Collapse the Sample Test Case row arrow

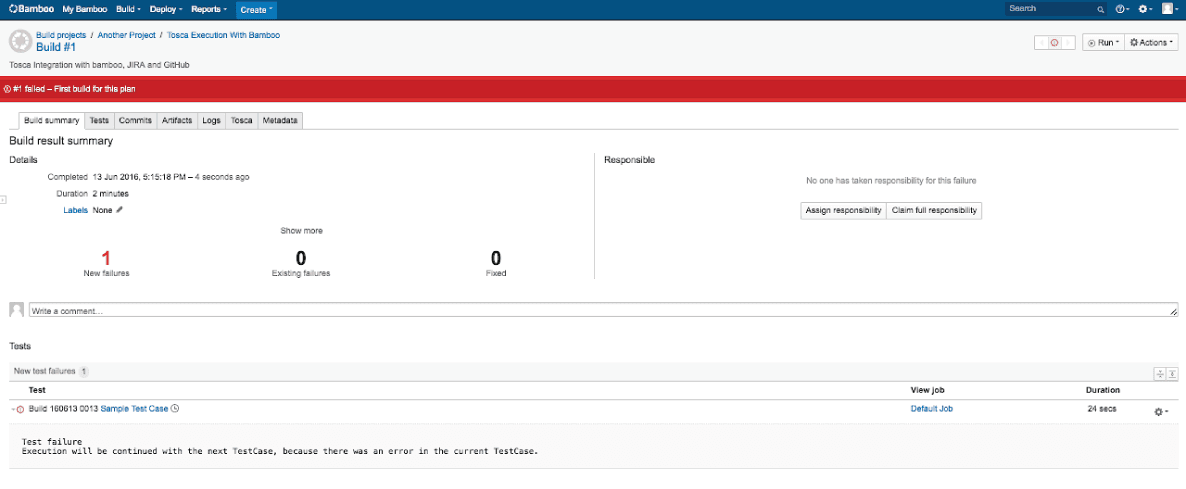(x=13, y=410)
